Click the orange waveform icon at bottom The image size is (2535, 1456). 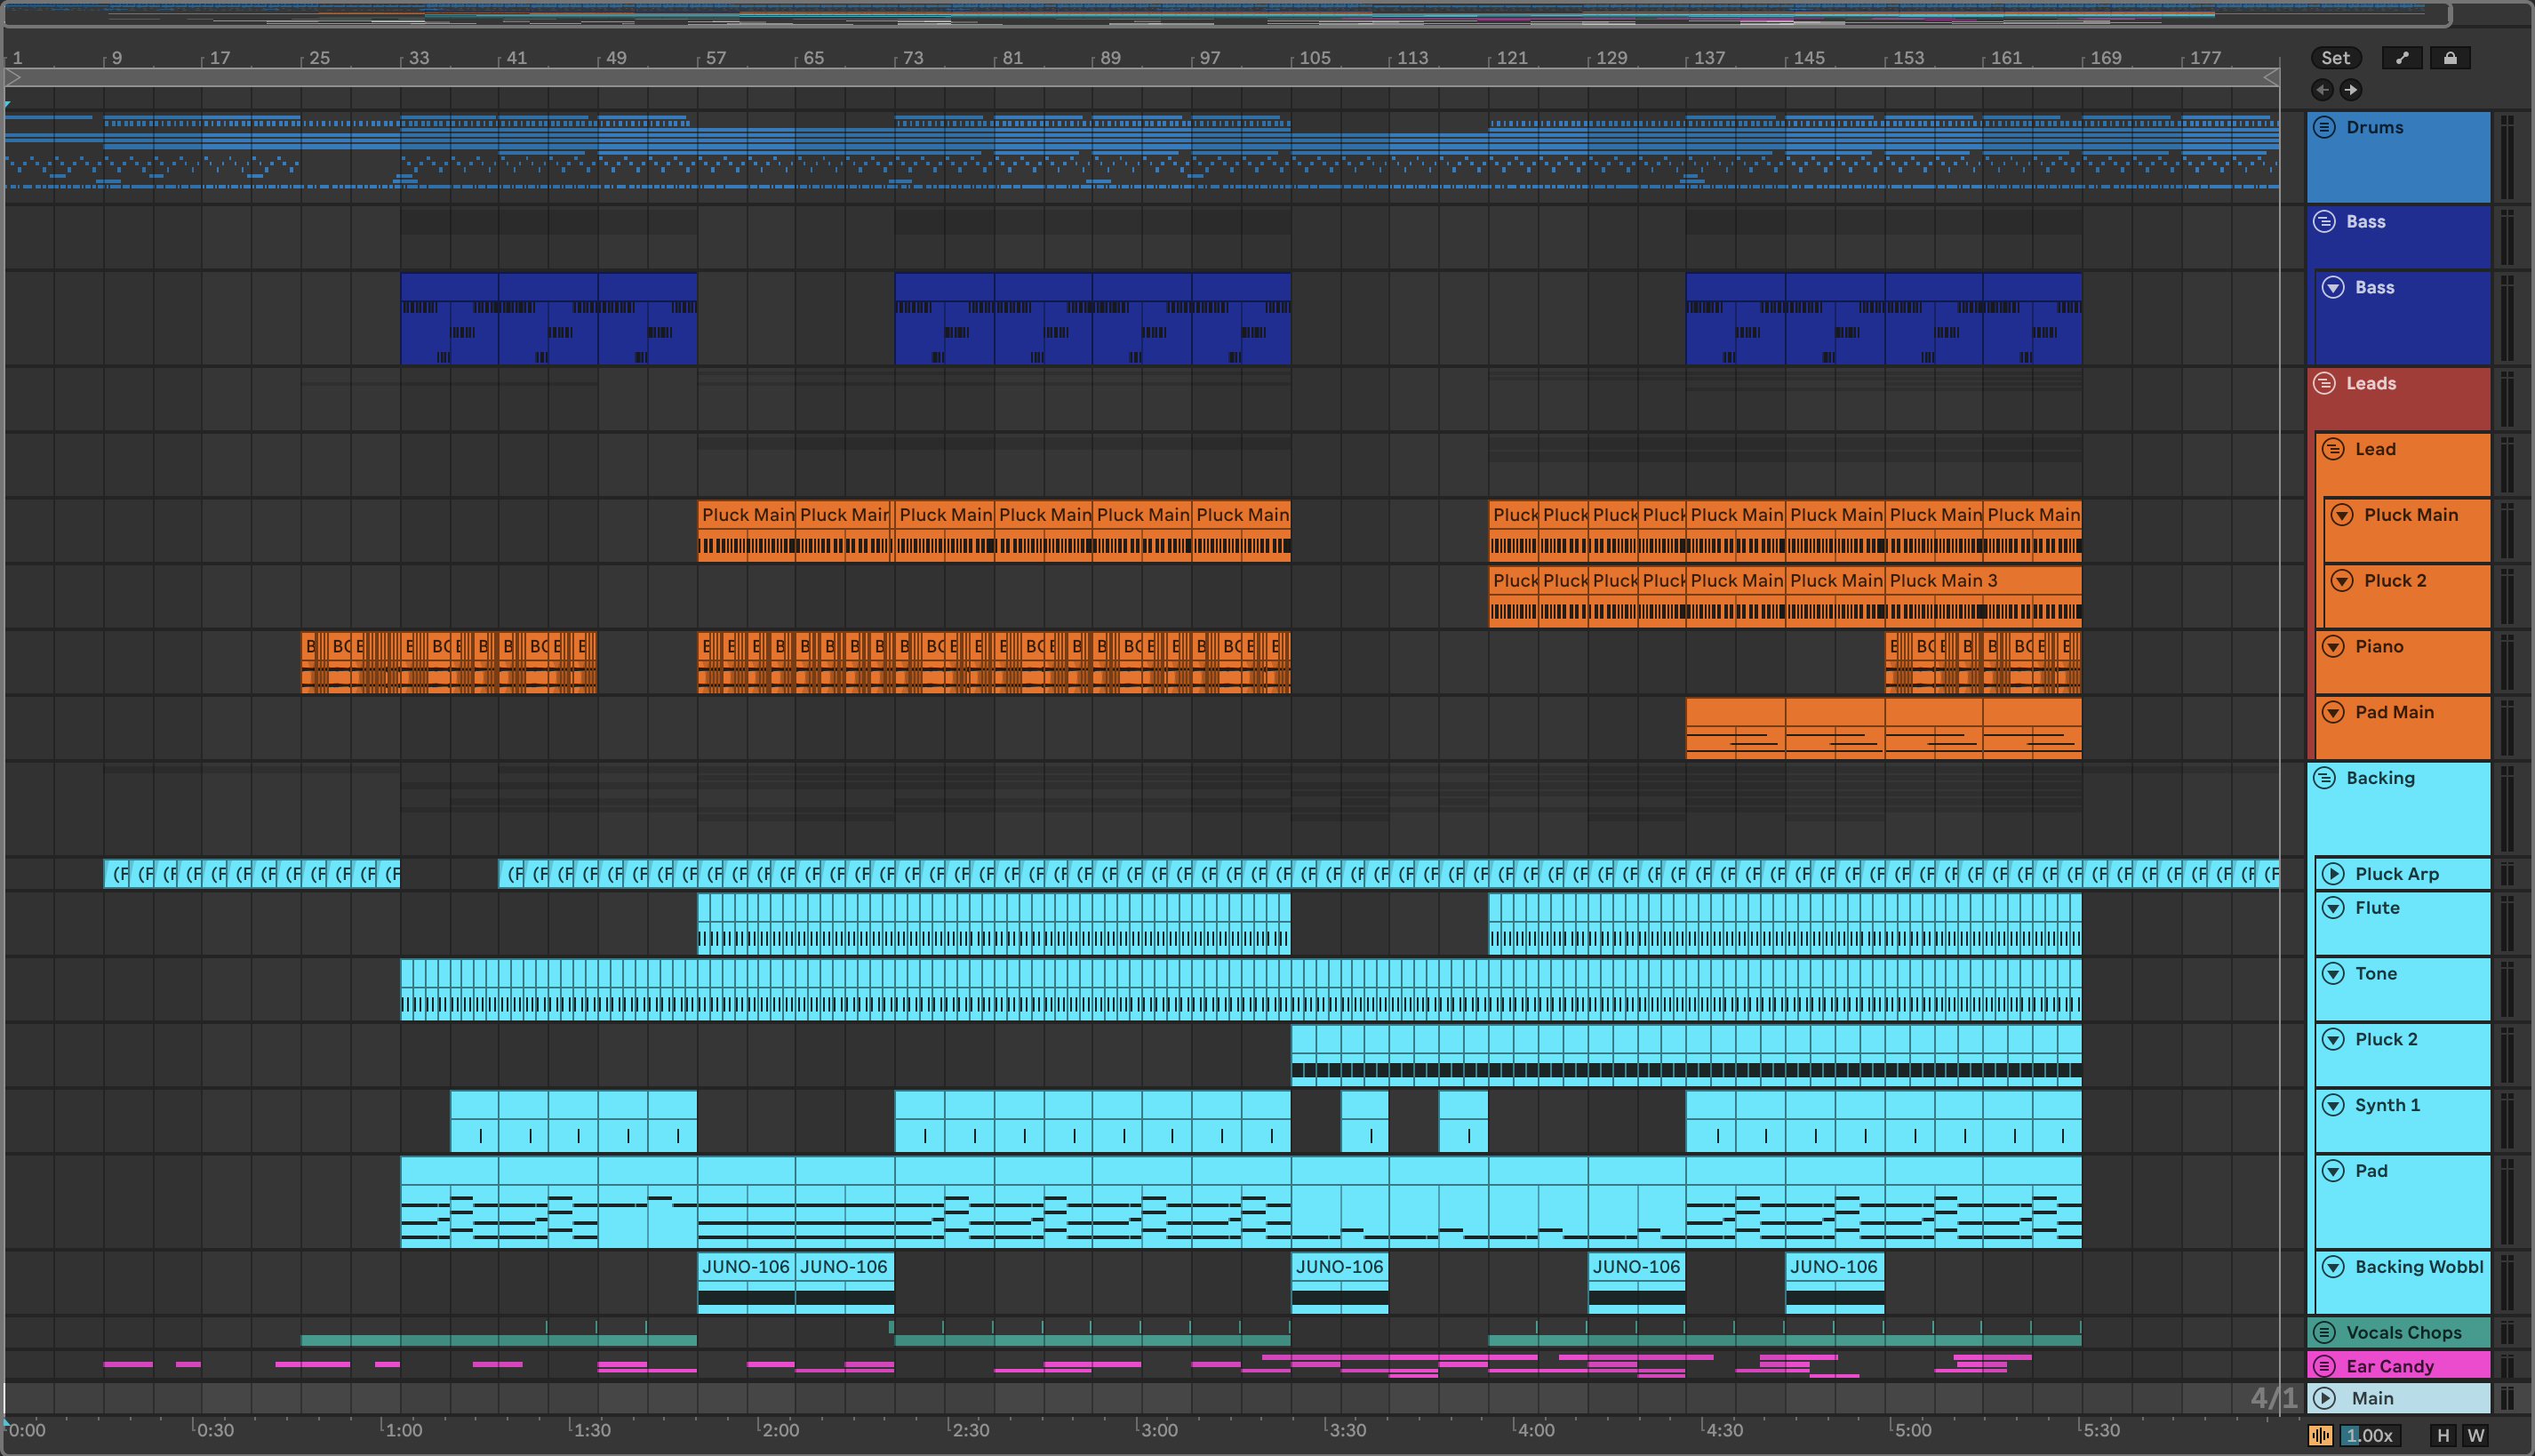click(x=2321, y=1435)
